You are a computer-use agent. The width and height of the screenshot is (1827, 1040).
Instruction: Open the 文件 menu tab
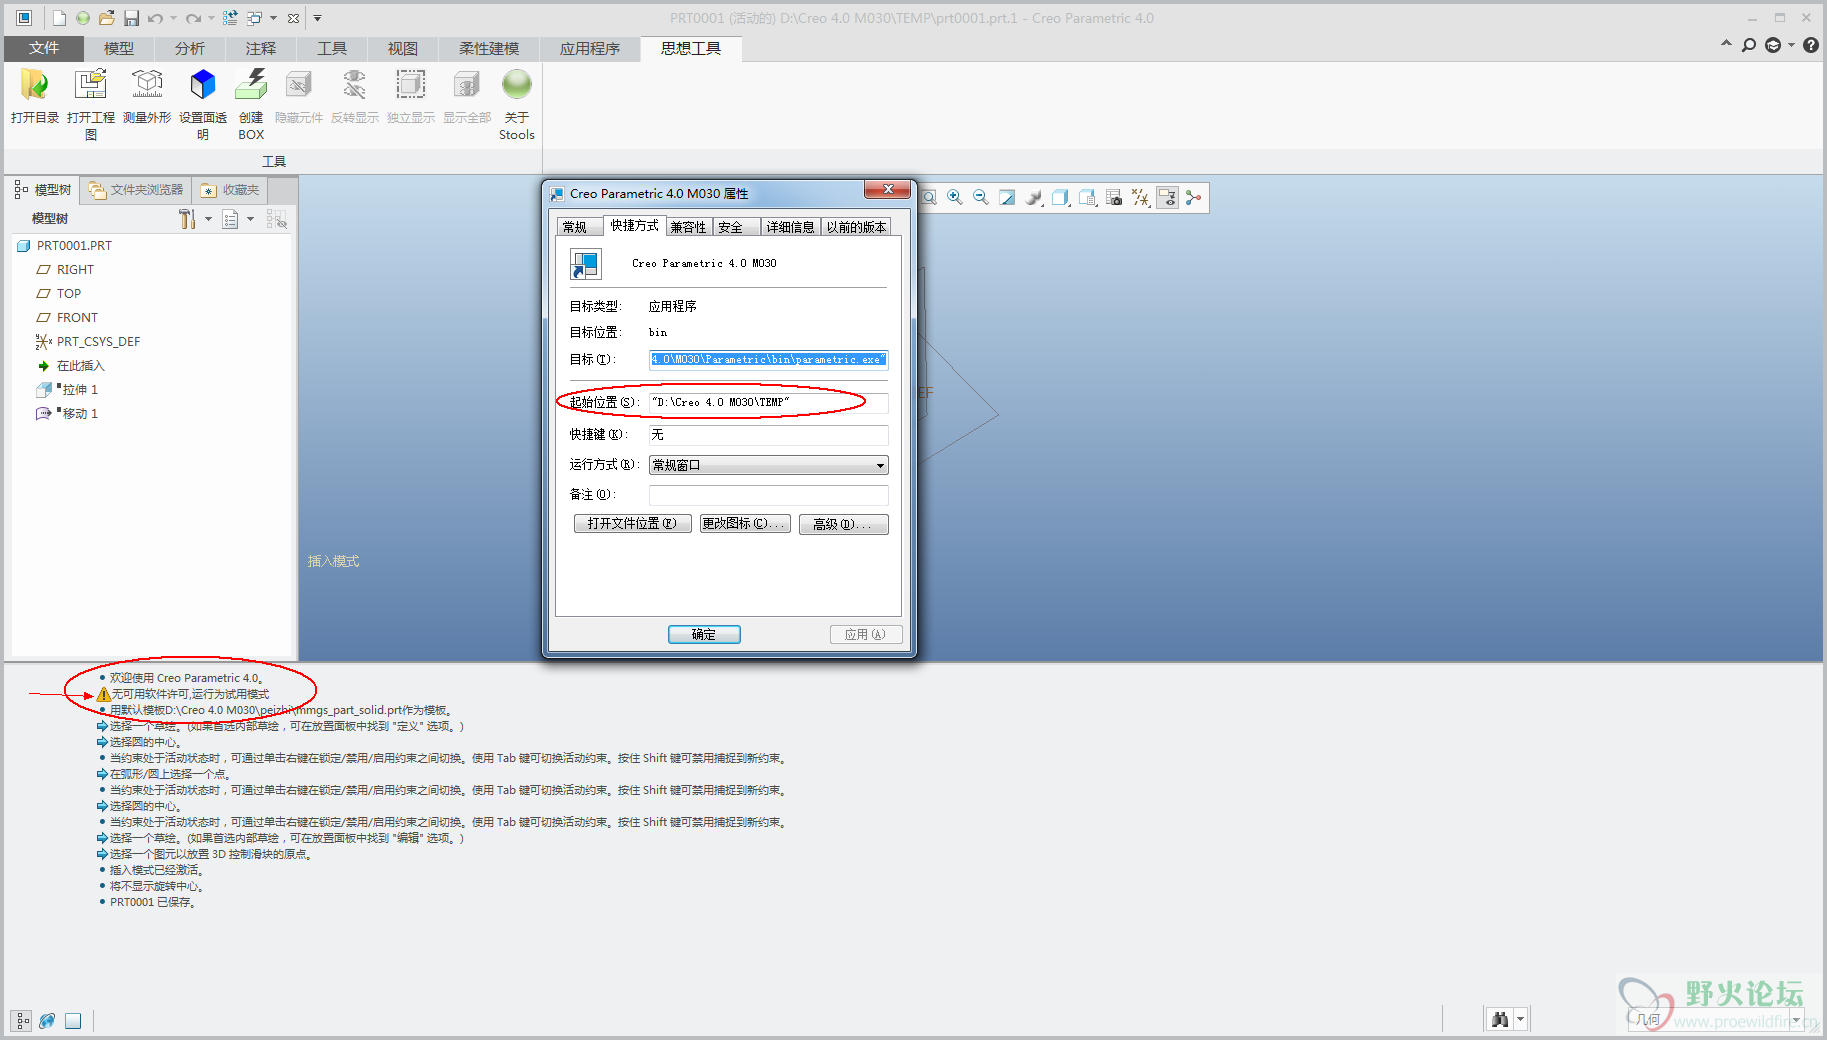click(43, 48)
